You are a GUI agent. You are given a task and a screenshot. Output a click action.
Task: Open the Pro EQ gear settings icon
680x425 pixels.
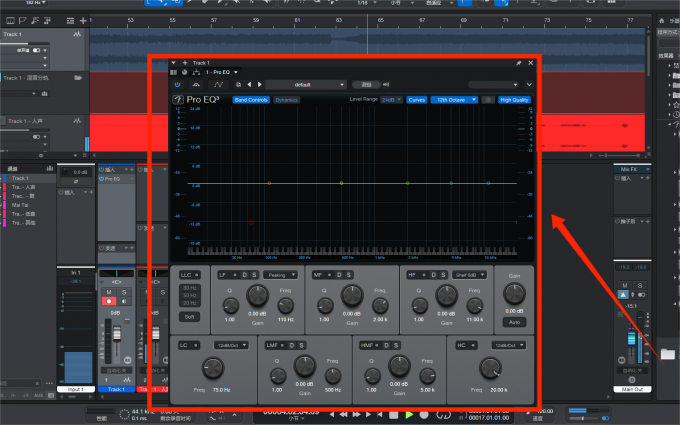click(488, 100)
